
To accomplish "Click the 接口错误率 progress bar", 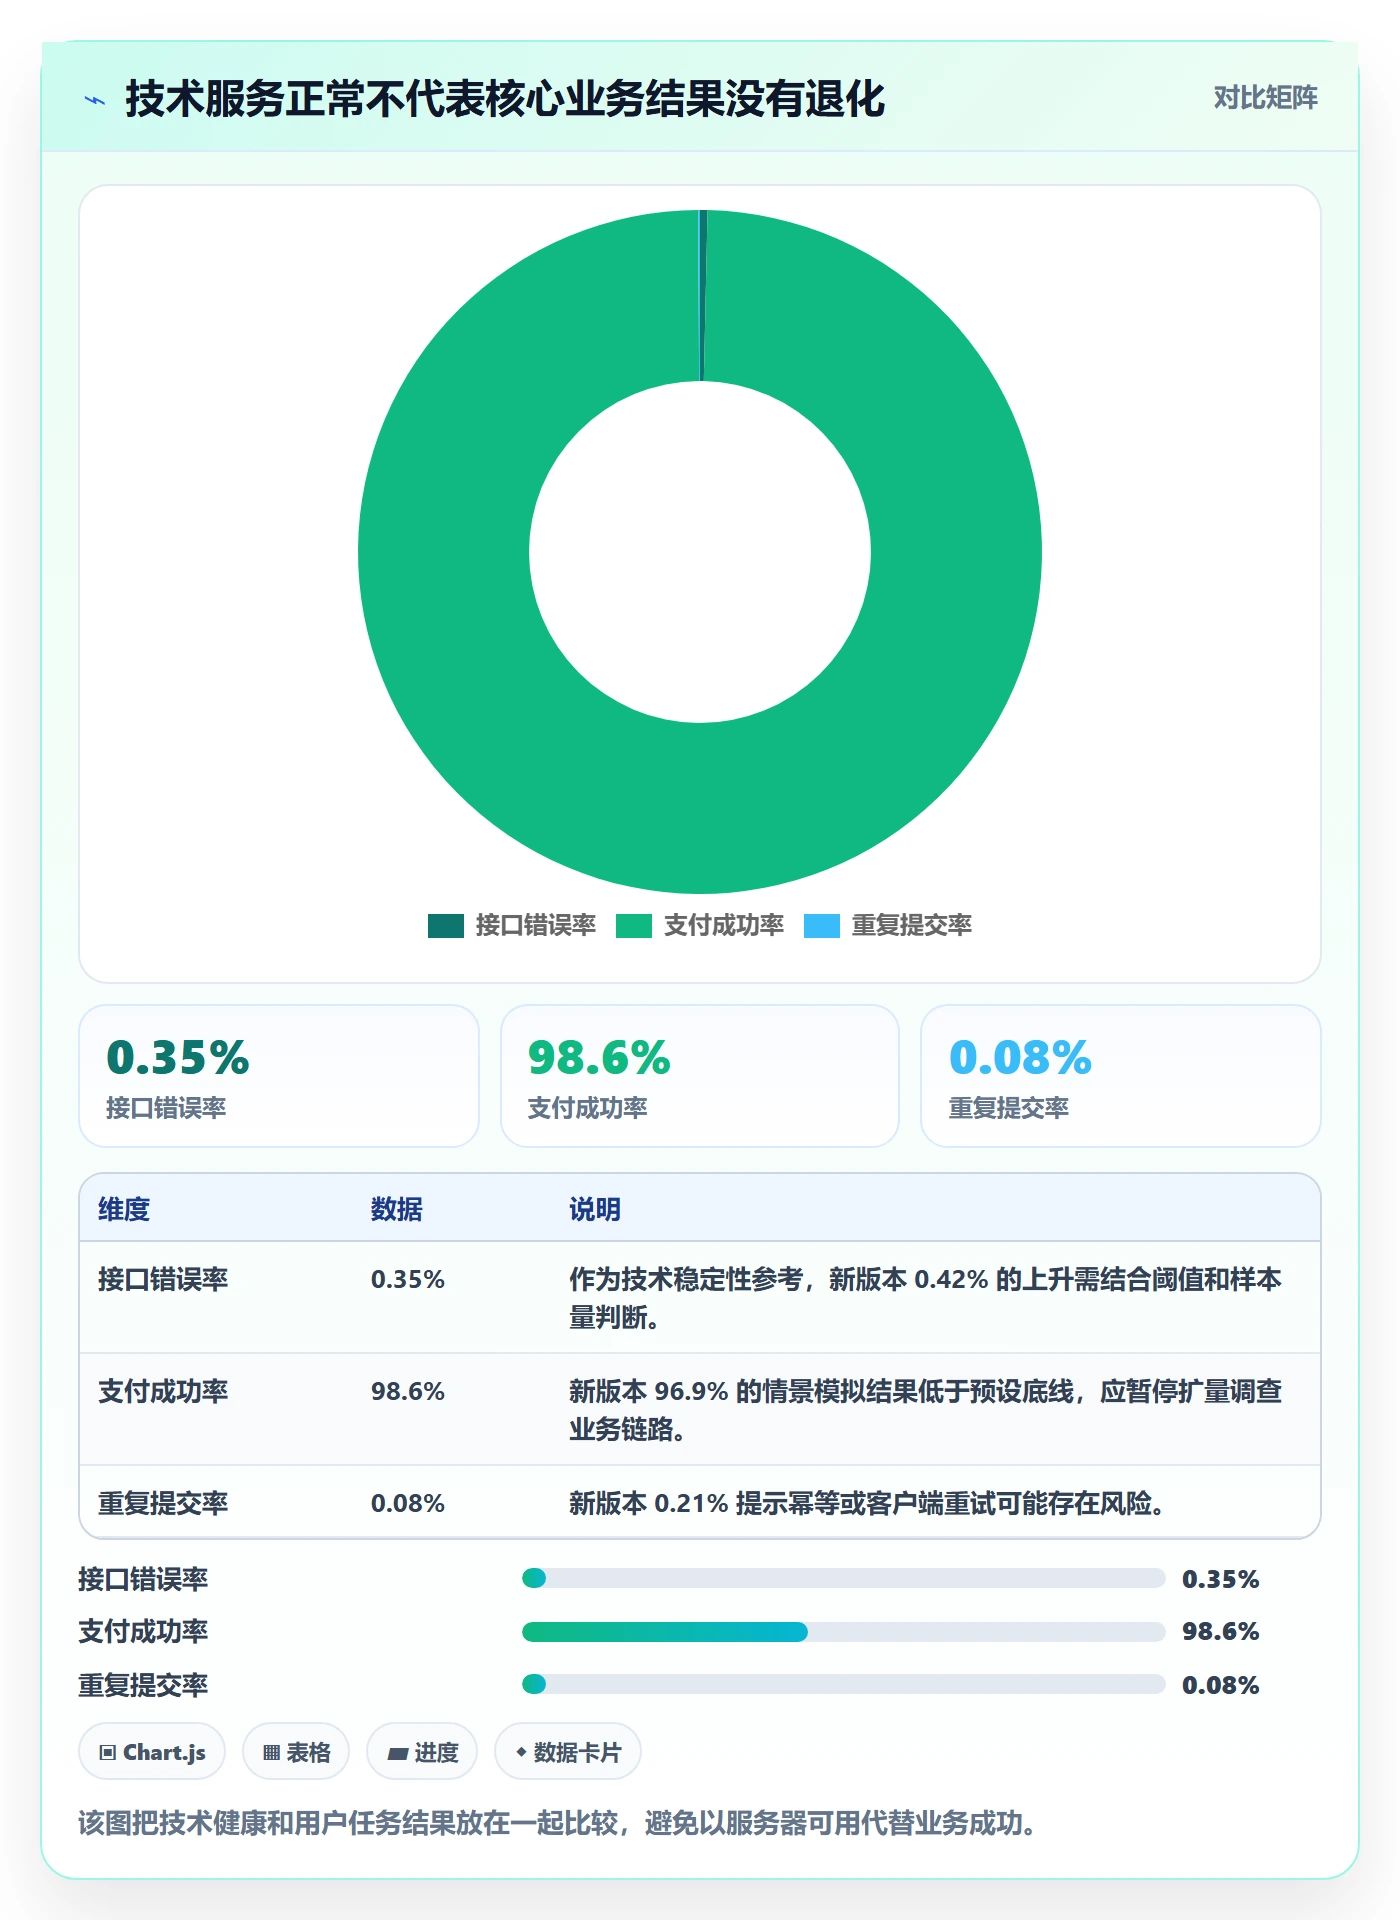I will [844, 1578].
